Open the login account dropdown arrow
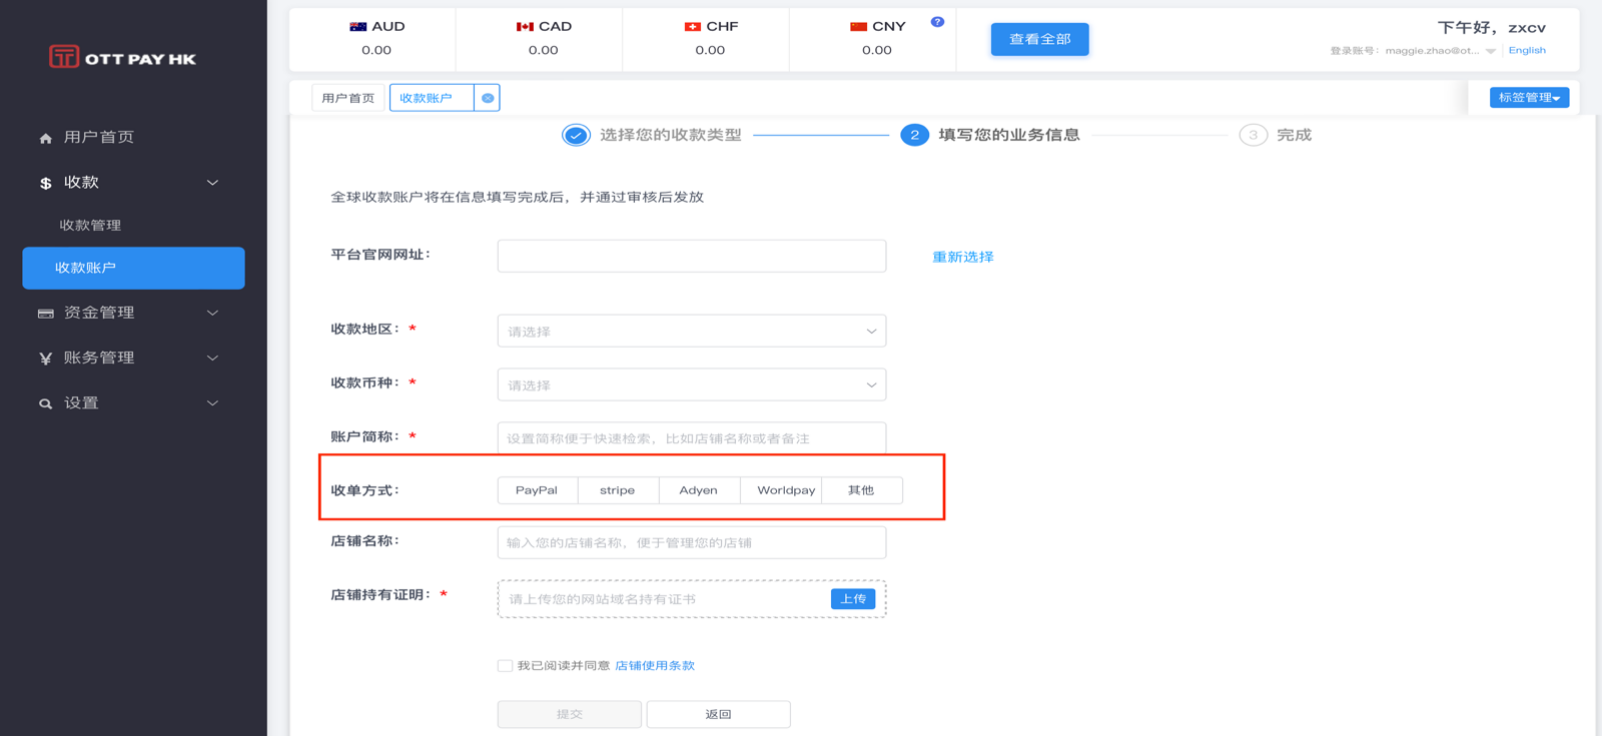Image resolution: width=1602 pixels, height=736 pixels. (x=1490, y=51)
